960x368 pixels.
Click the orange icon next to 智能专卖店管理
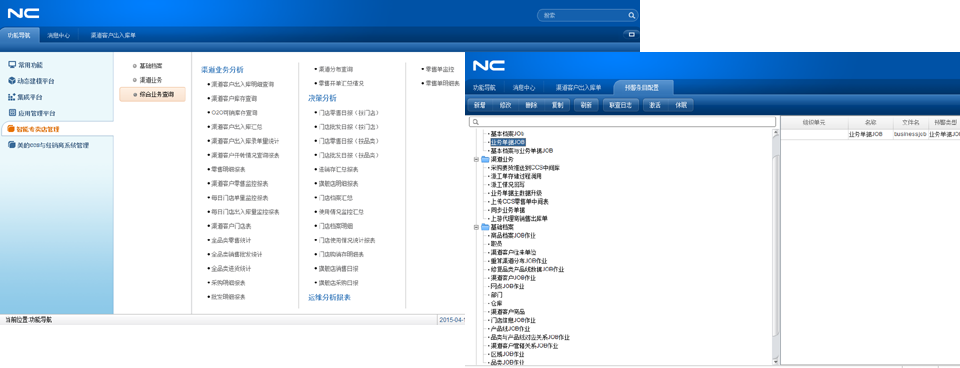point(12,129)
